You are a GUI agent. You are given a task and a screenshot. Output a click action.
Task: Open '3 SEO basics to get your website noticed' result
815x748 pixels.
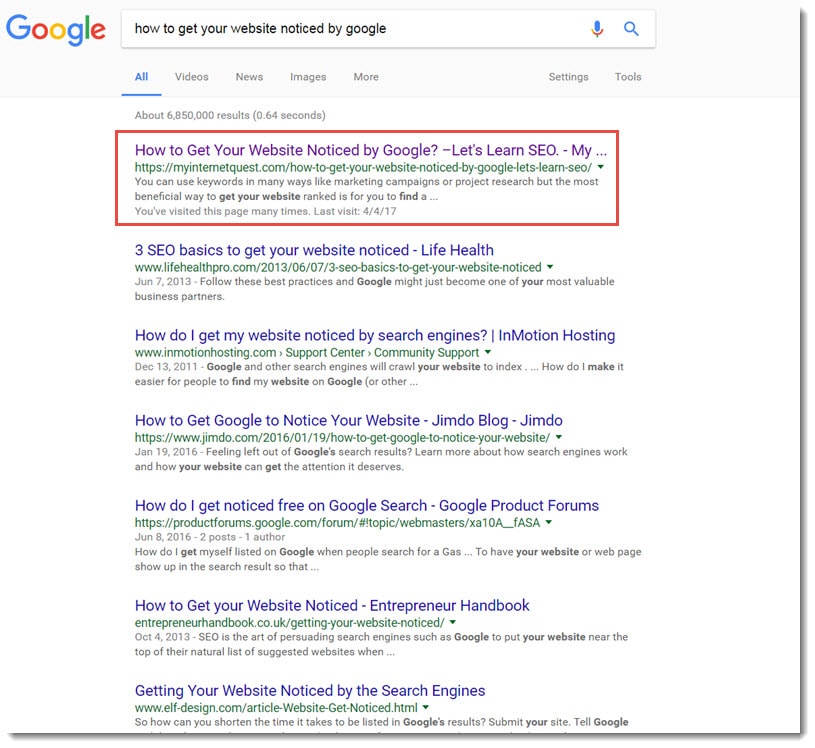pos(314,250)
